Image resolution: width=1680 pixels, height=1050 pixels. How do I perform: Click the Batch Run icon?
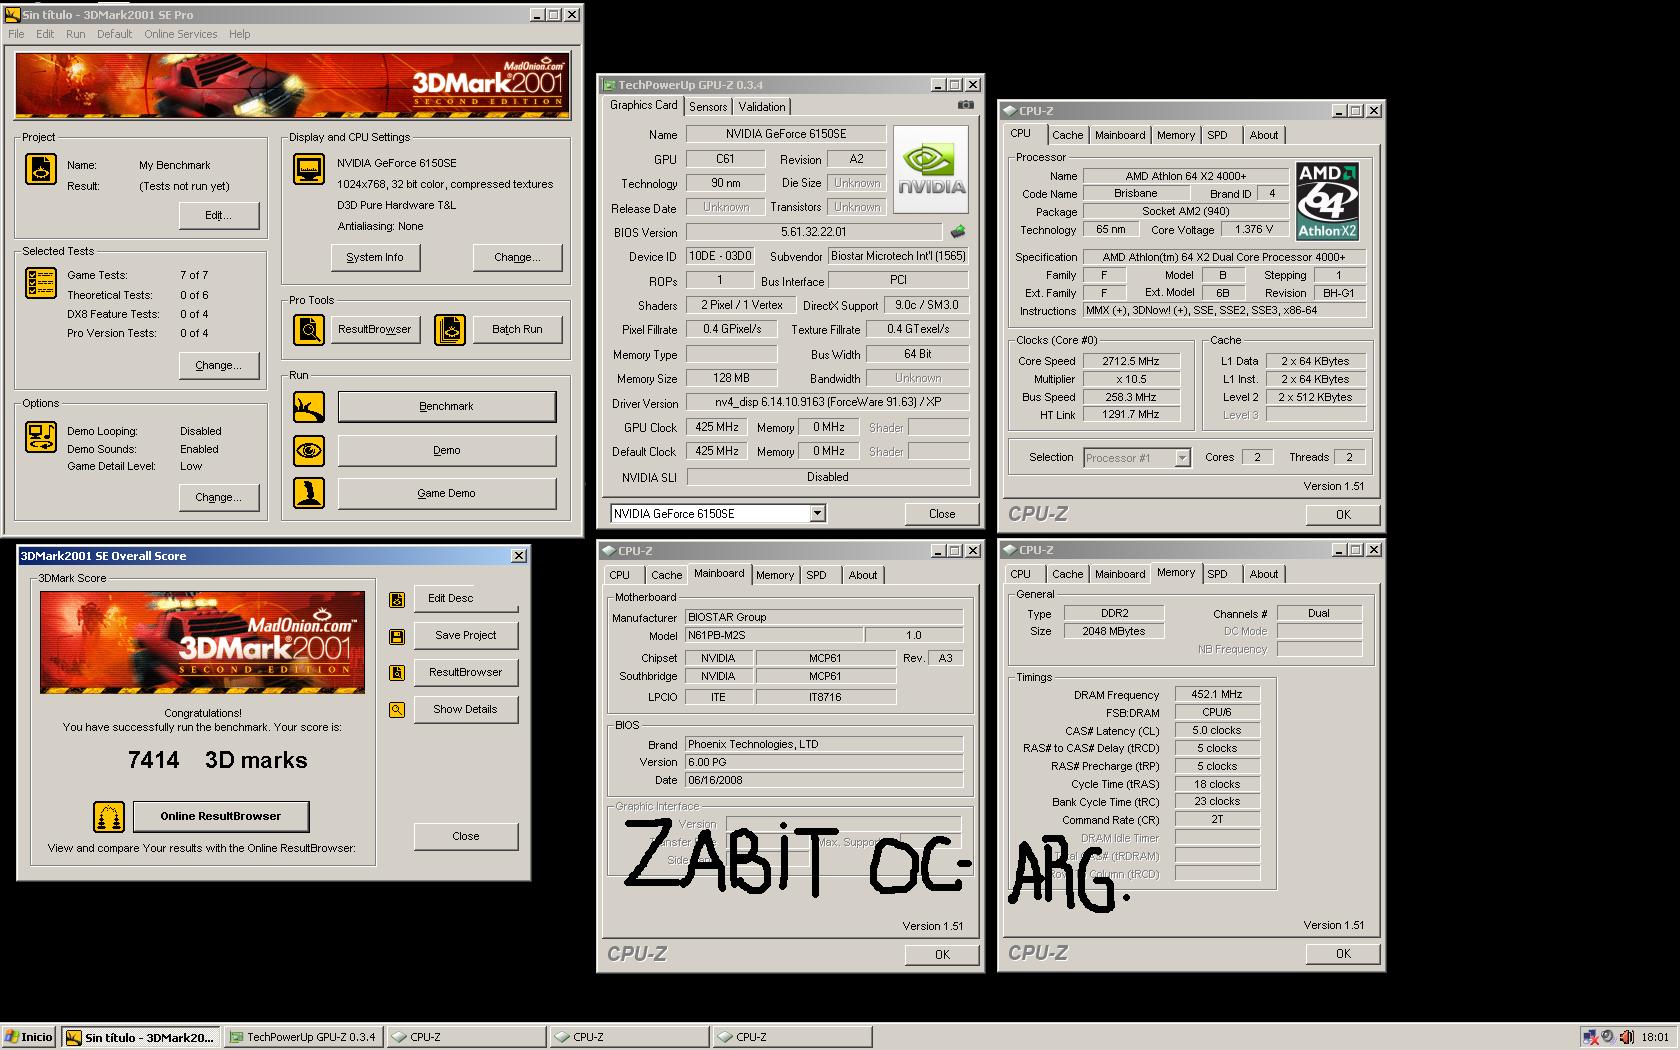(450, 329)
